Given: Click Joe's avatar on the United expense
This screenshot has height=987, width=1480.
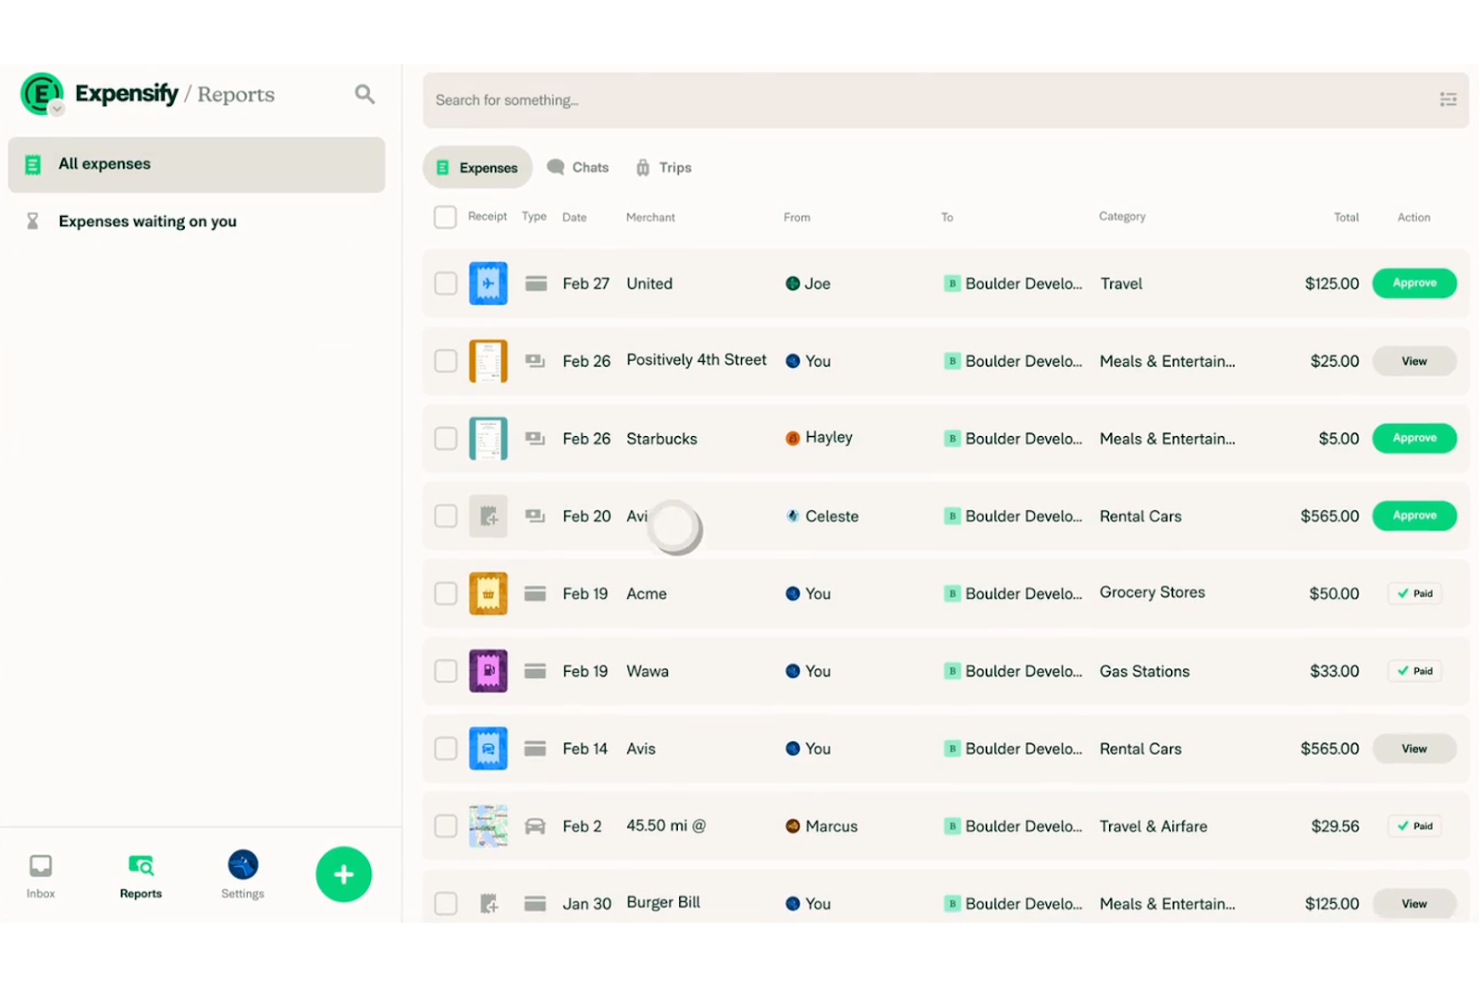Looking at the screenshot, I should 791,283.
